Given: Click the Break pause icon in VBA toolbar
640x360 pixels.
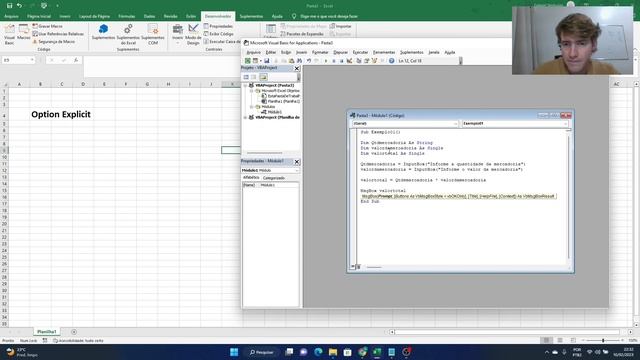Looking at the screenshot, I should tap(334, 61).
